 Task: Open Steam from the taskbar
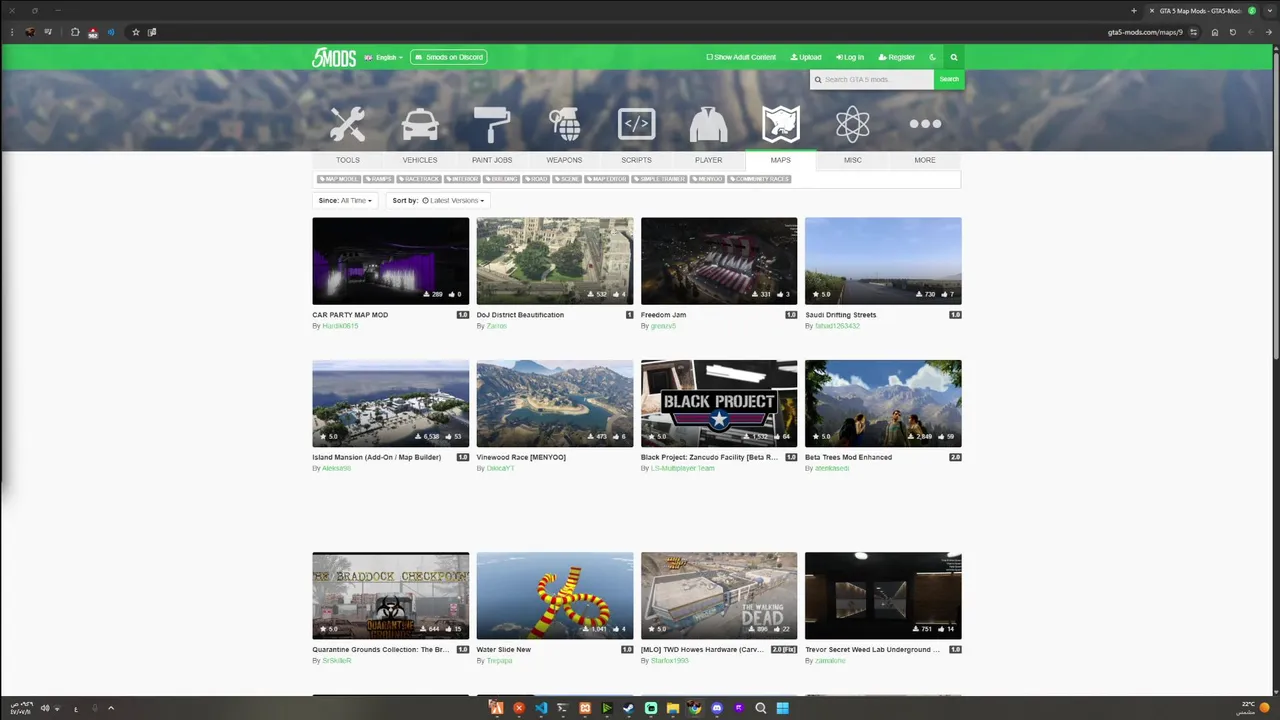coord(629,708)
